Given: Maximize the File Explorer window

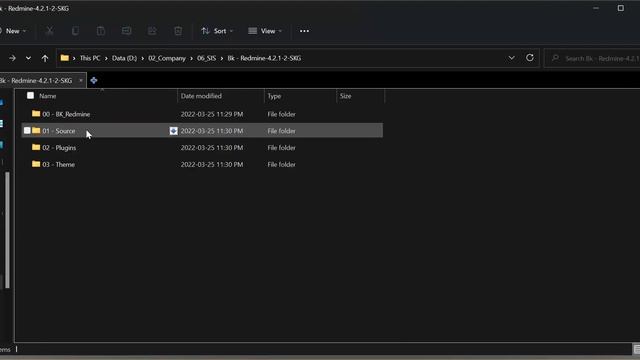Looking at the screenshot, I should pos(620,8).
